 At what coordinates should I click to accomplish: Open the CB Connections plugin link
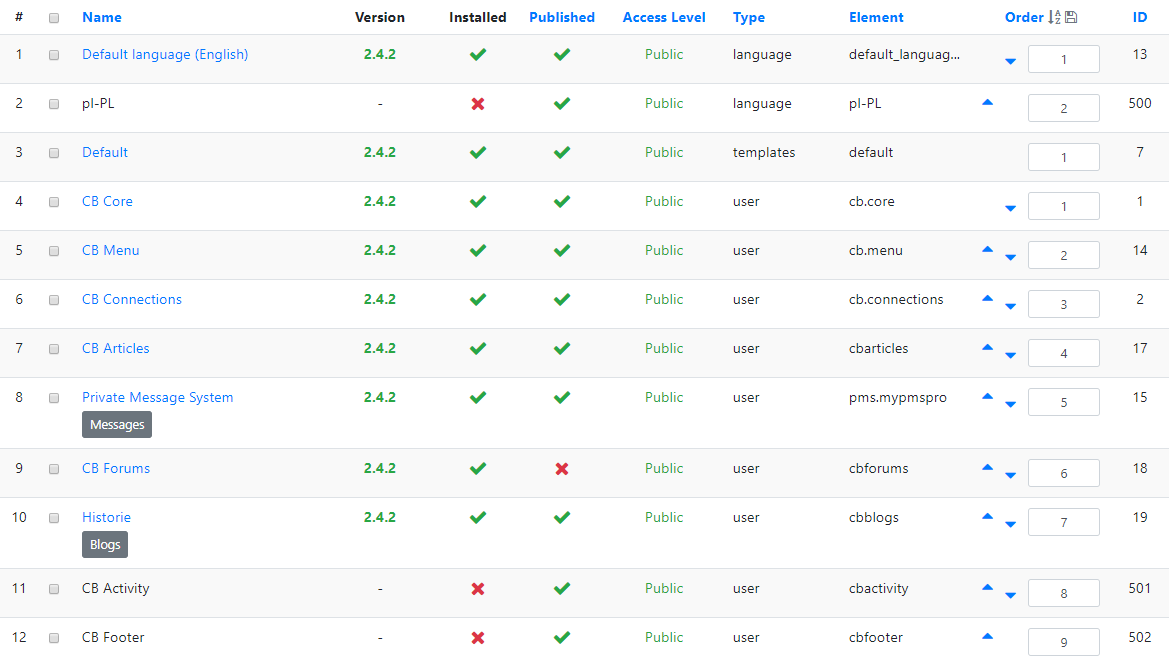[x=132, y=299]
